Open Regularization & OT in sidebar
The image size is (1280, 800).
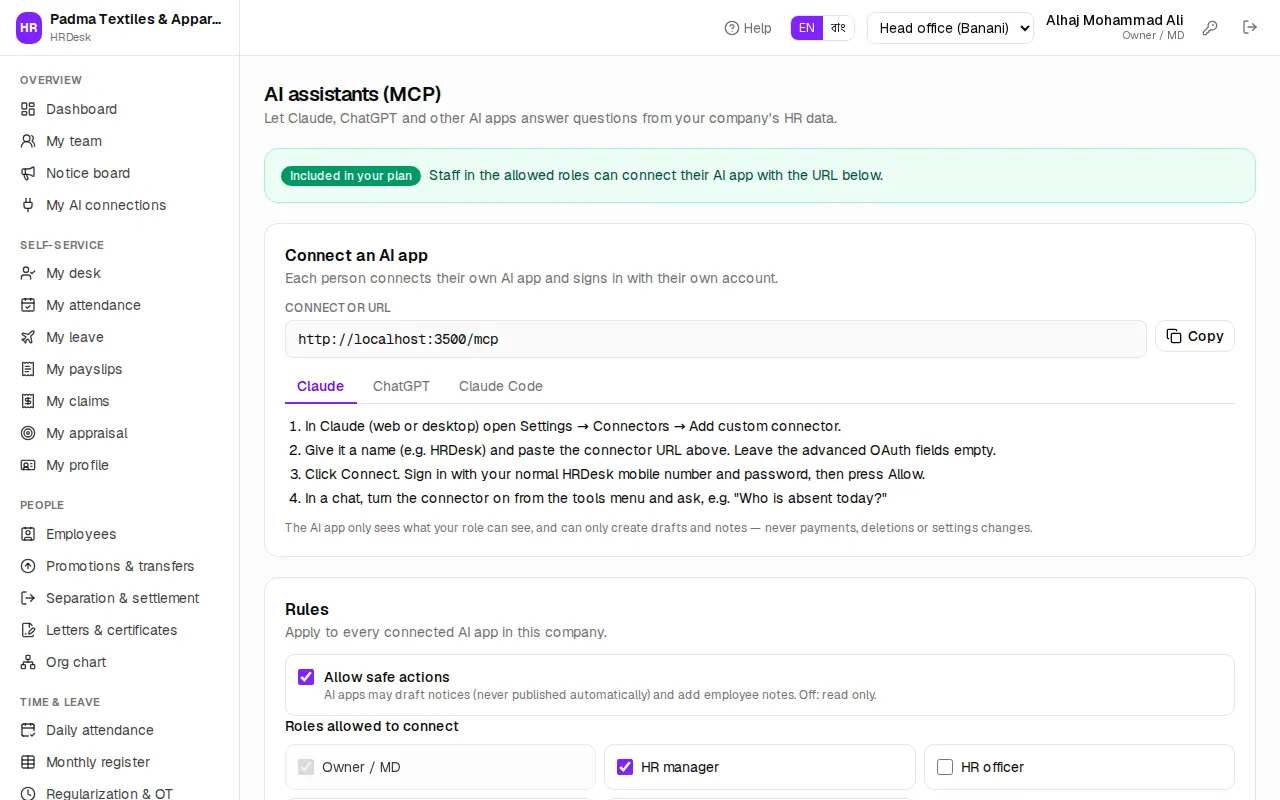click(120, 793)
